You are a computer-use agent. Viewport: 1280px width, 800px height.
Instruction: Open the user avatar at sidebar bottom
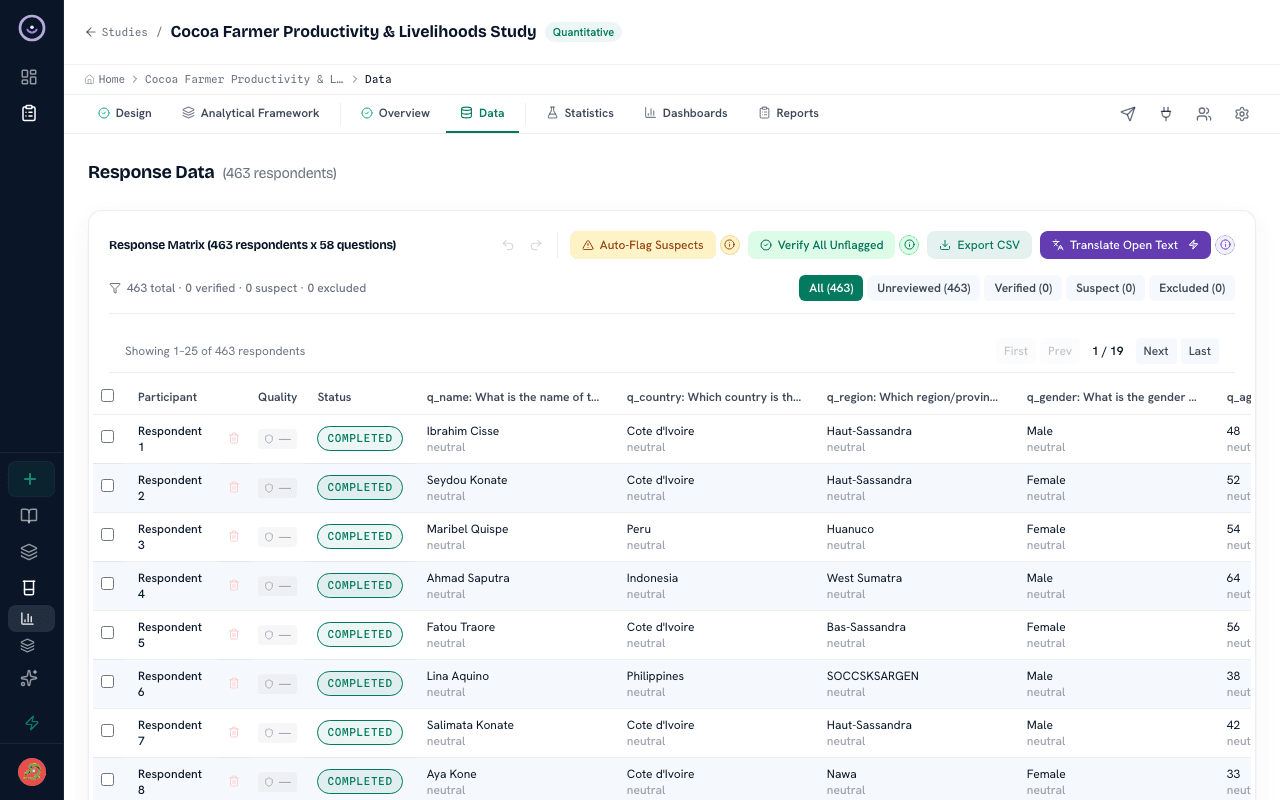click(x=32, y=772)
